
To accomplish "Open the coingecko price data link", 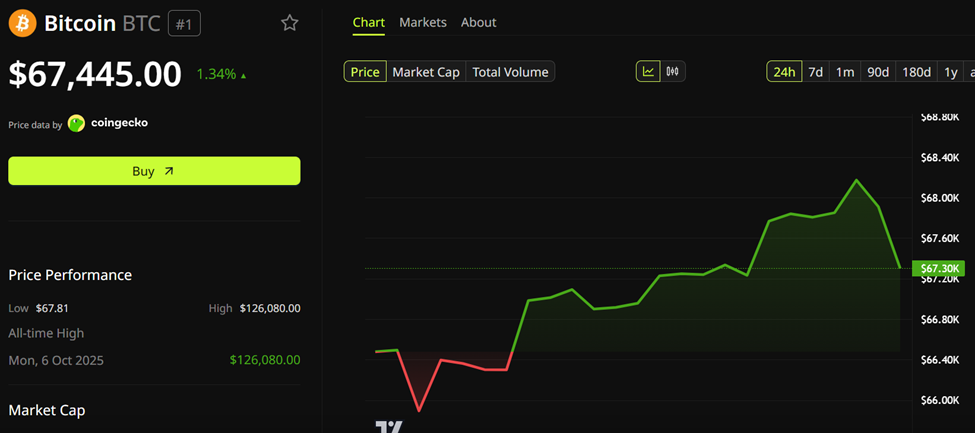I will tap(119, 124).
